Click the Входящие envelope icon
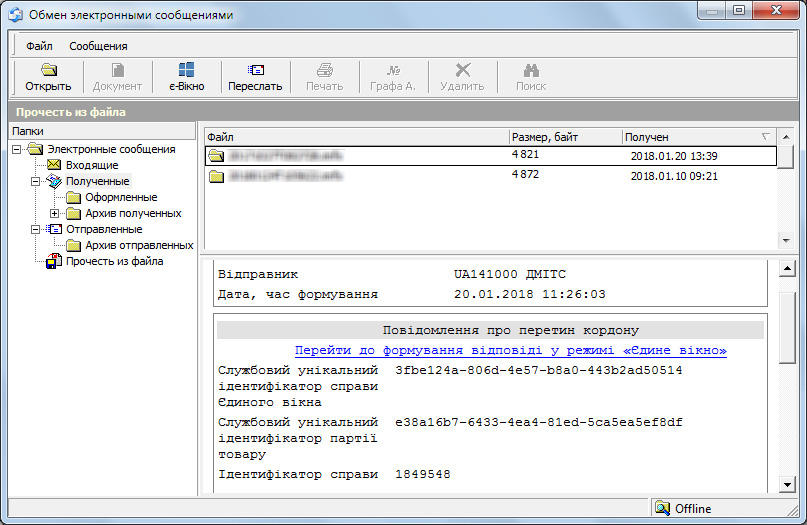This screenshot has width=807, height=525. pyautogui.click(x=54, y=165)
